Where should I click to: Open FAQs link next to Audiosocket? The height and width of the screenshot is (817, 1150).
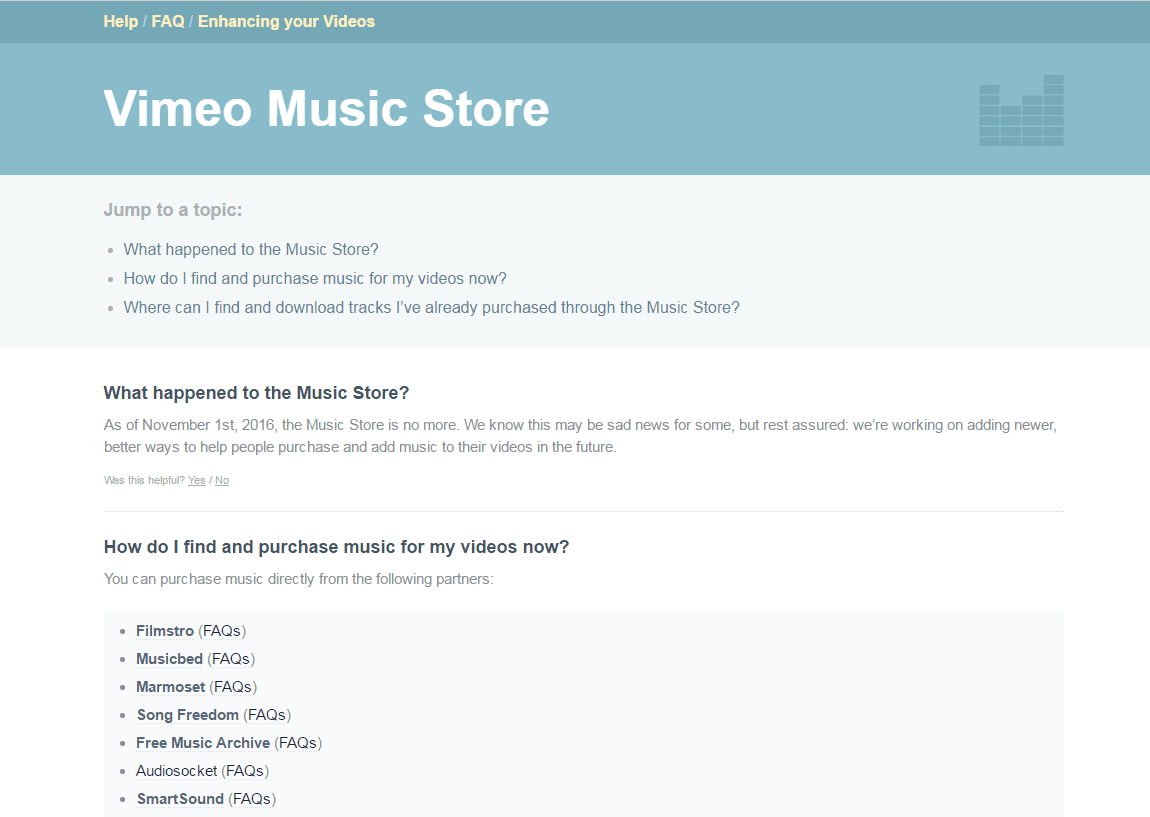point(245,770)
